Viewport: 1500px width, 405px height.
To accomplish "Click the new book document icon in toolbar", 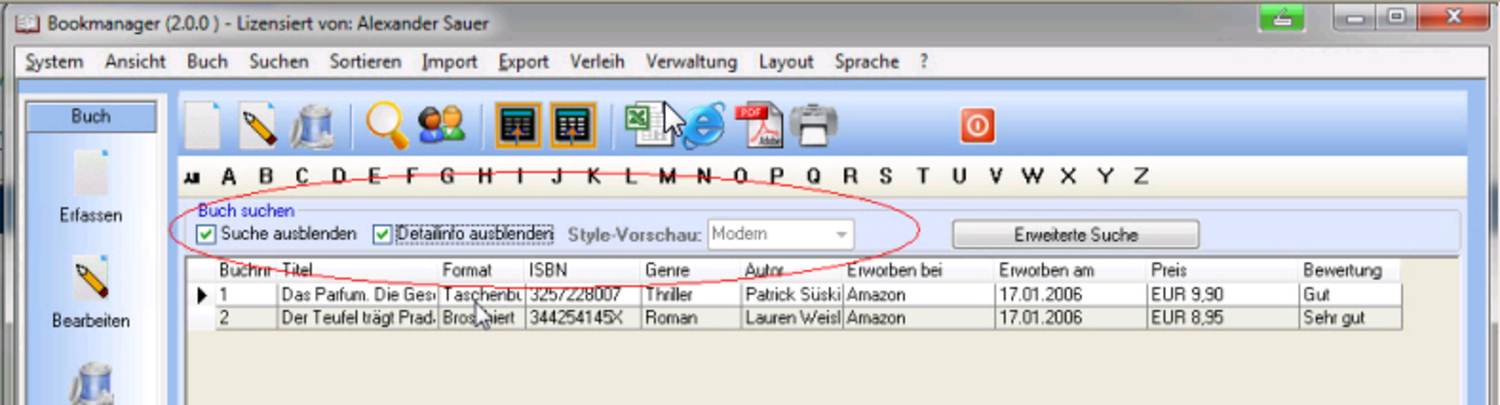I will [204, 126].
